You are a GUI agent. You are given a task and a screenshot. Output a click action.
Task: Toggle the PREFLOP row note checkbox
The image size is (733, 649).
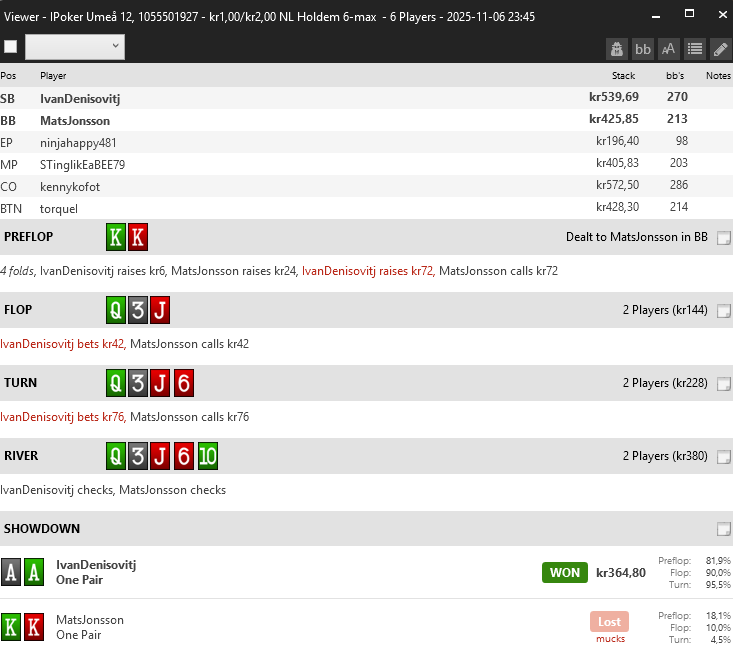pos(723,238)
